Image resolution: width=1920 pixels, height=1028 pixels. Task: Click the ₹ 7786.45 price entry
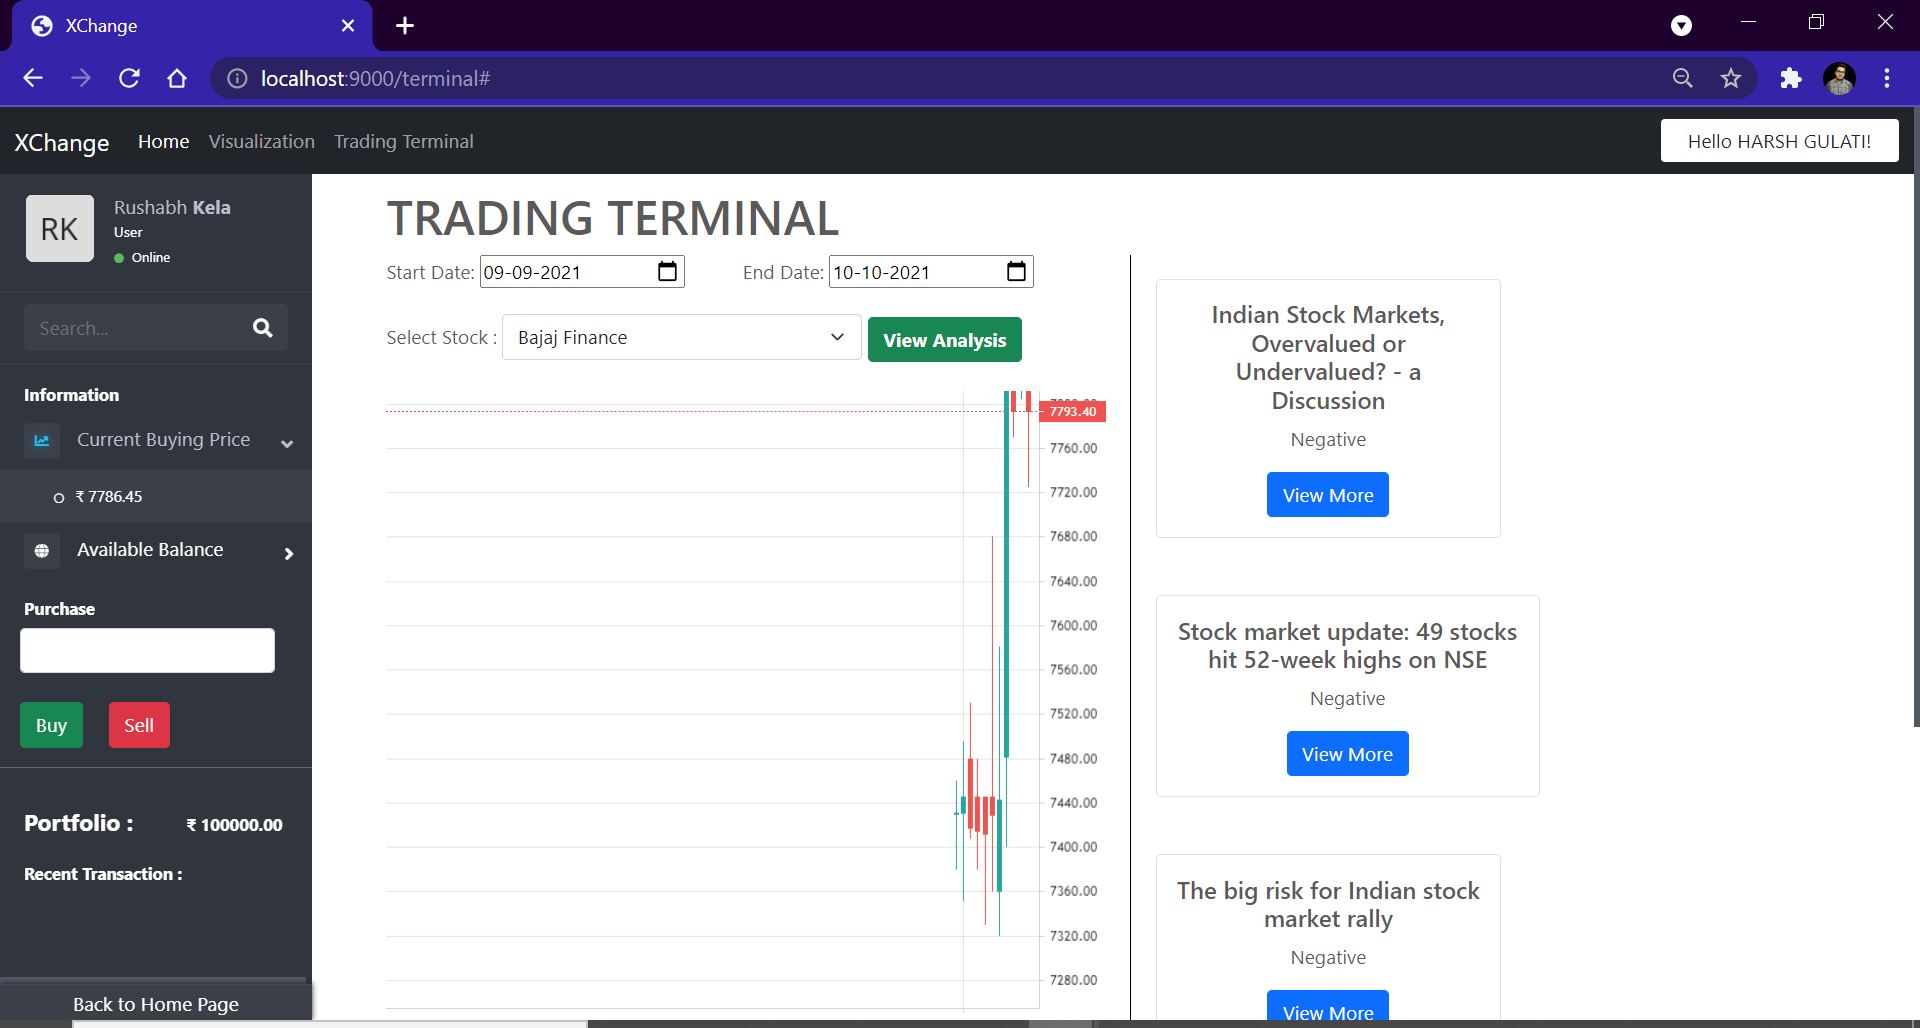(x=109, y=496)
